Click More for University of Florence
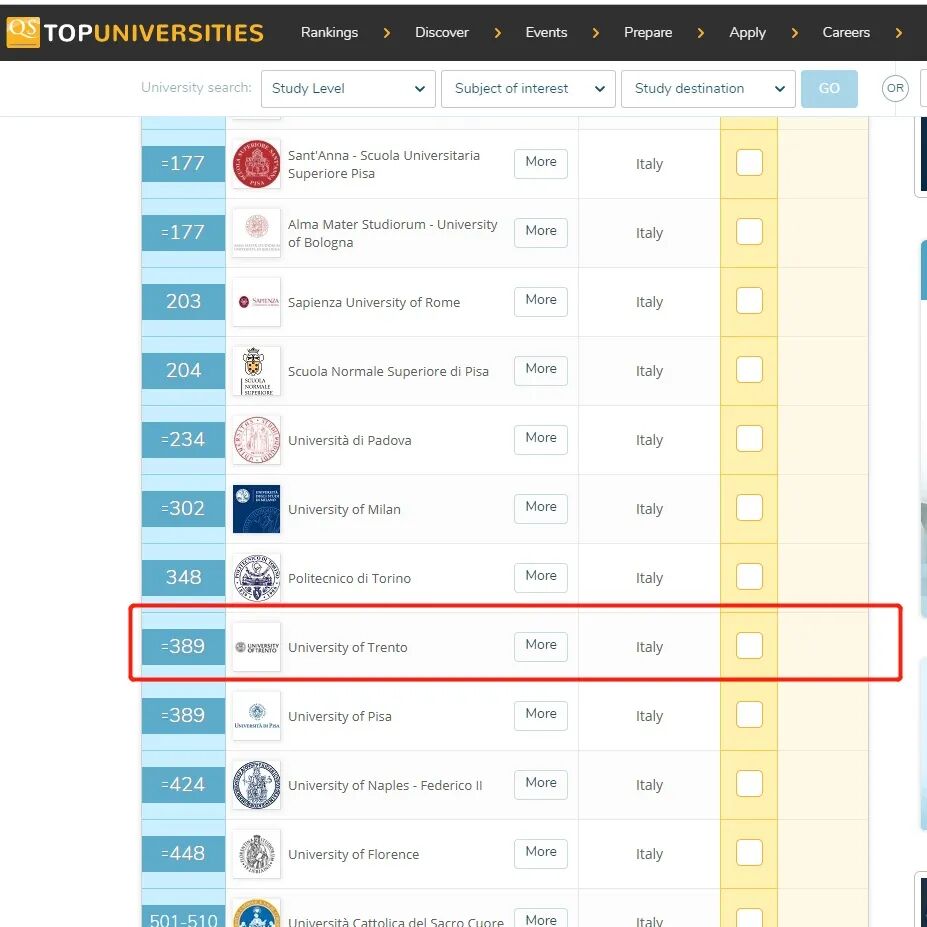The image size is (927, 927). tap(540, 853)
